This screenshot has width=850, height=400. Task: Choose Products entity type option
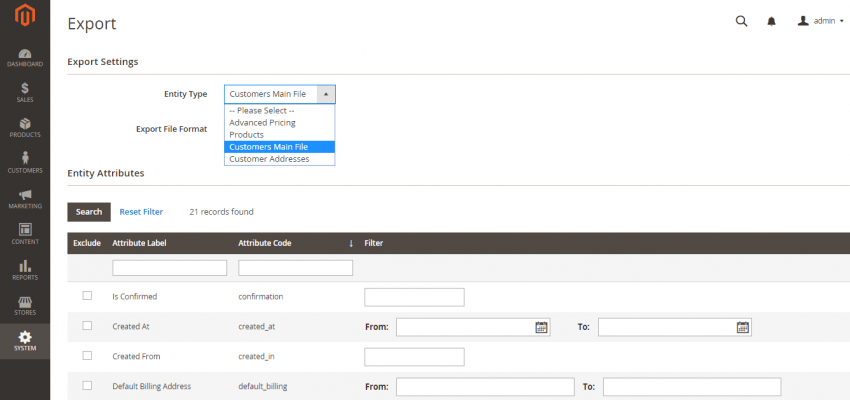point(279,134)
